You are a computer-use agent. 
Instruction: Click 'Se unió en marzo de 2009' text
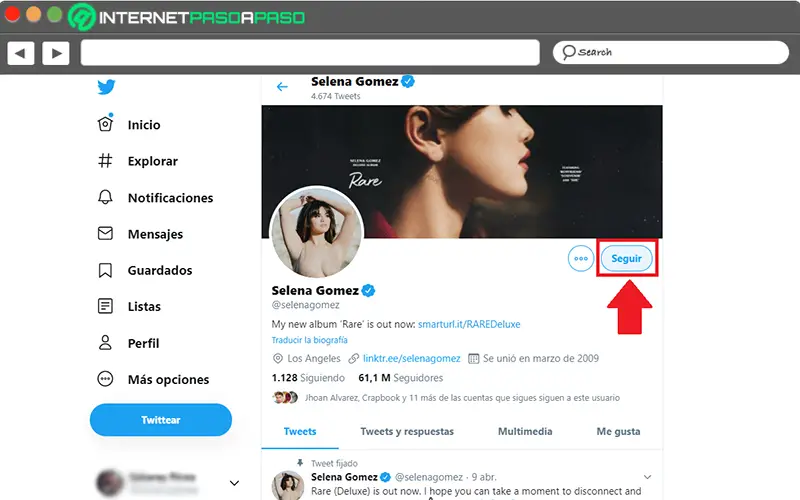pos(541,358)
